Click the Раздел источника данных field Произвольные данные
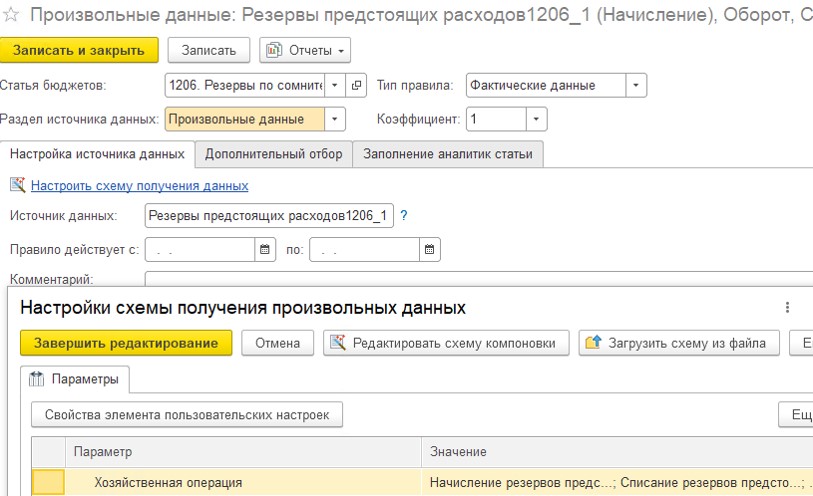The image size is (813, 496). click(245, 119)
